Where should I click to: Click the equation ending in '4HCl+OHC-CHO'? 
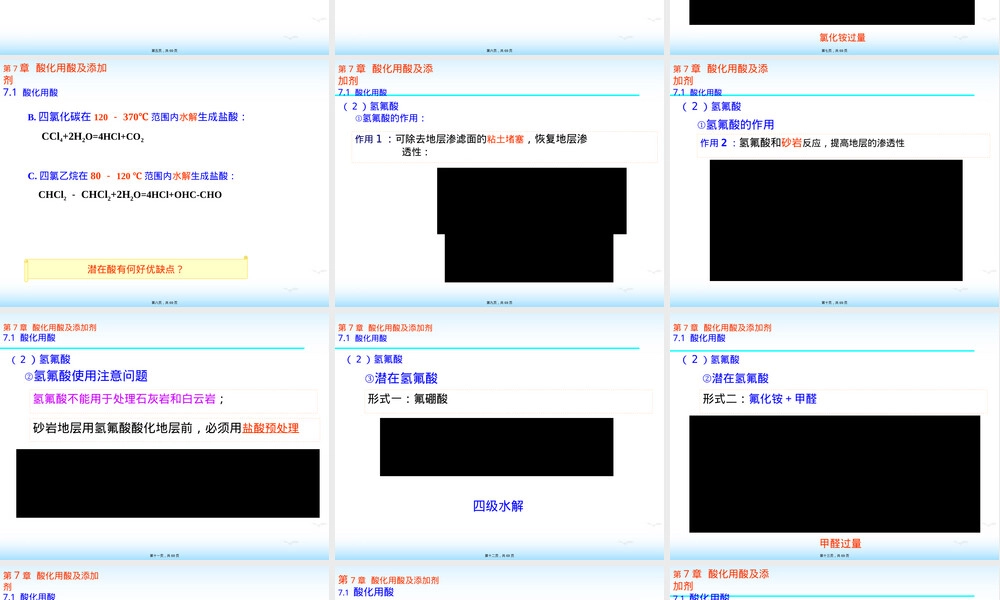point(130,195)
